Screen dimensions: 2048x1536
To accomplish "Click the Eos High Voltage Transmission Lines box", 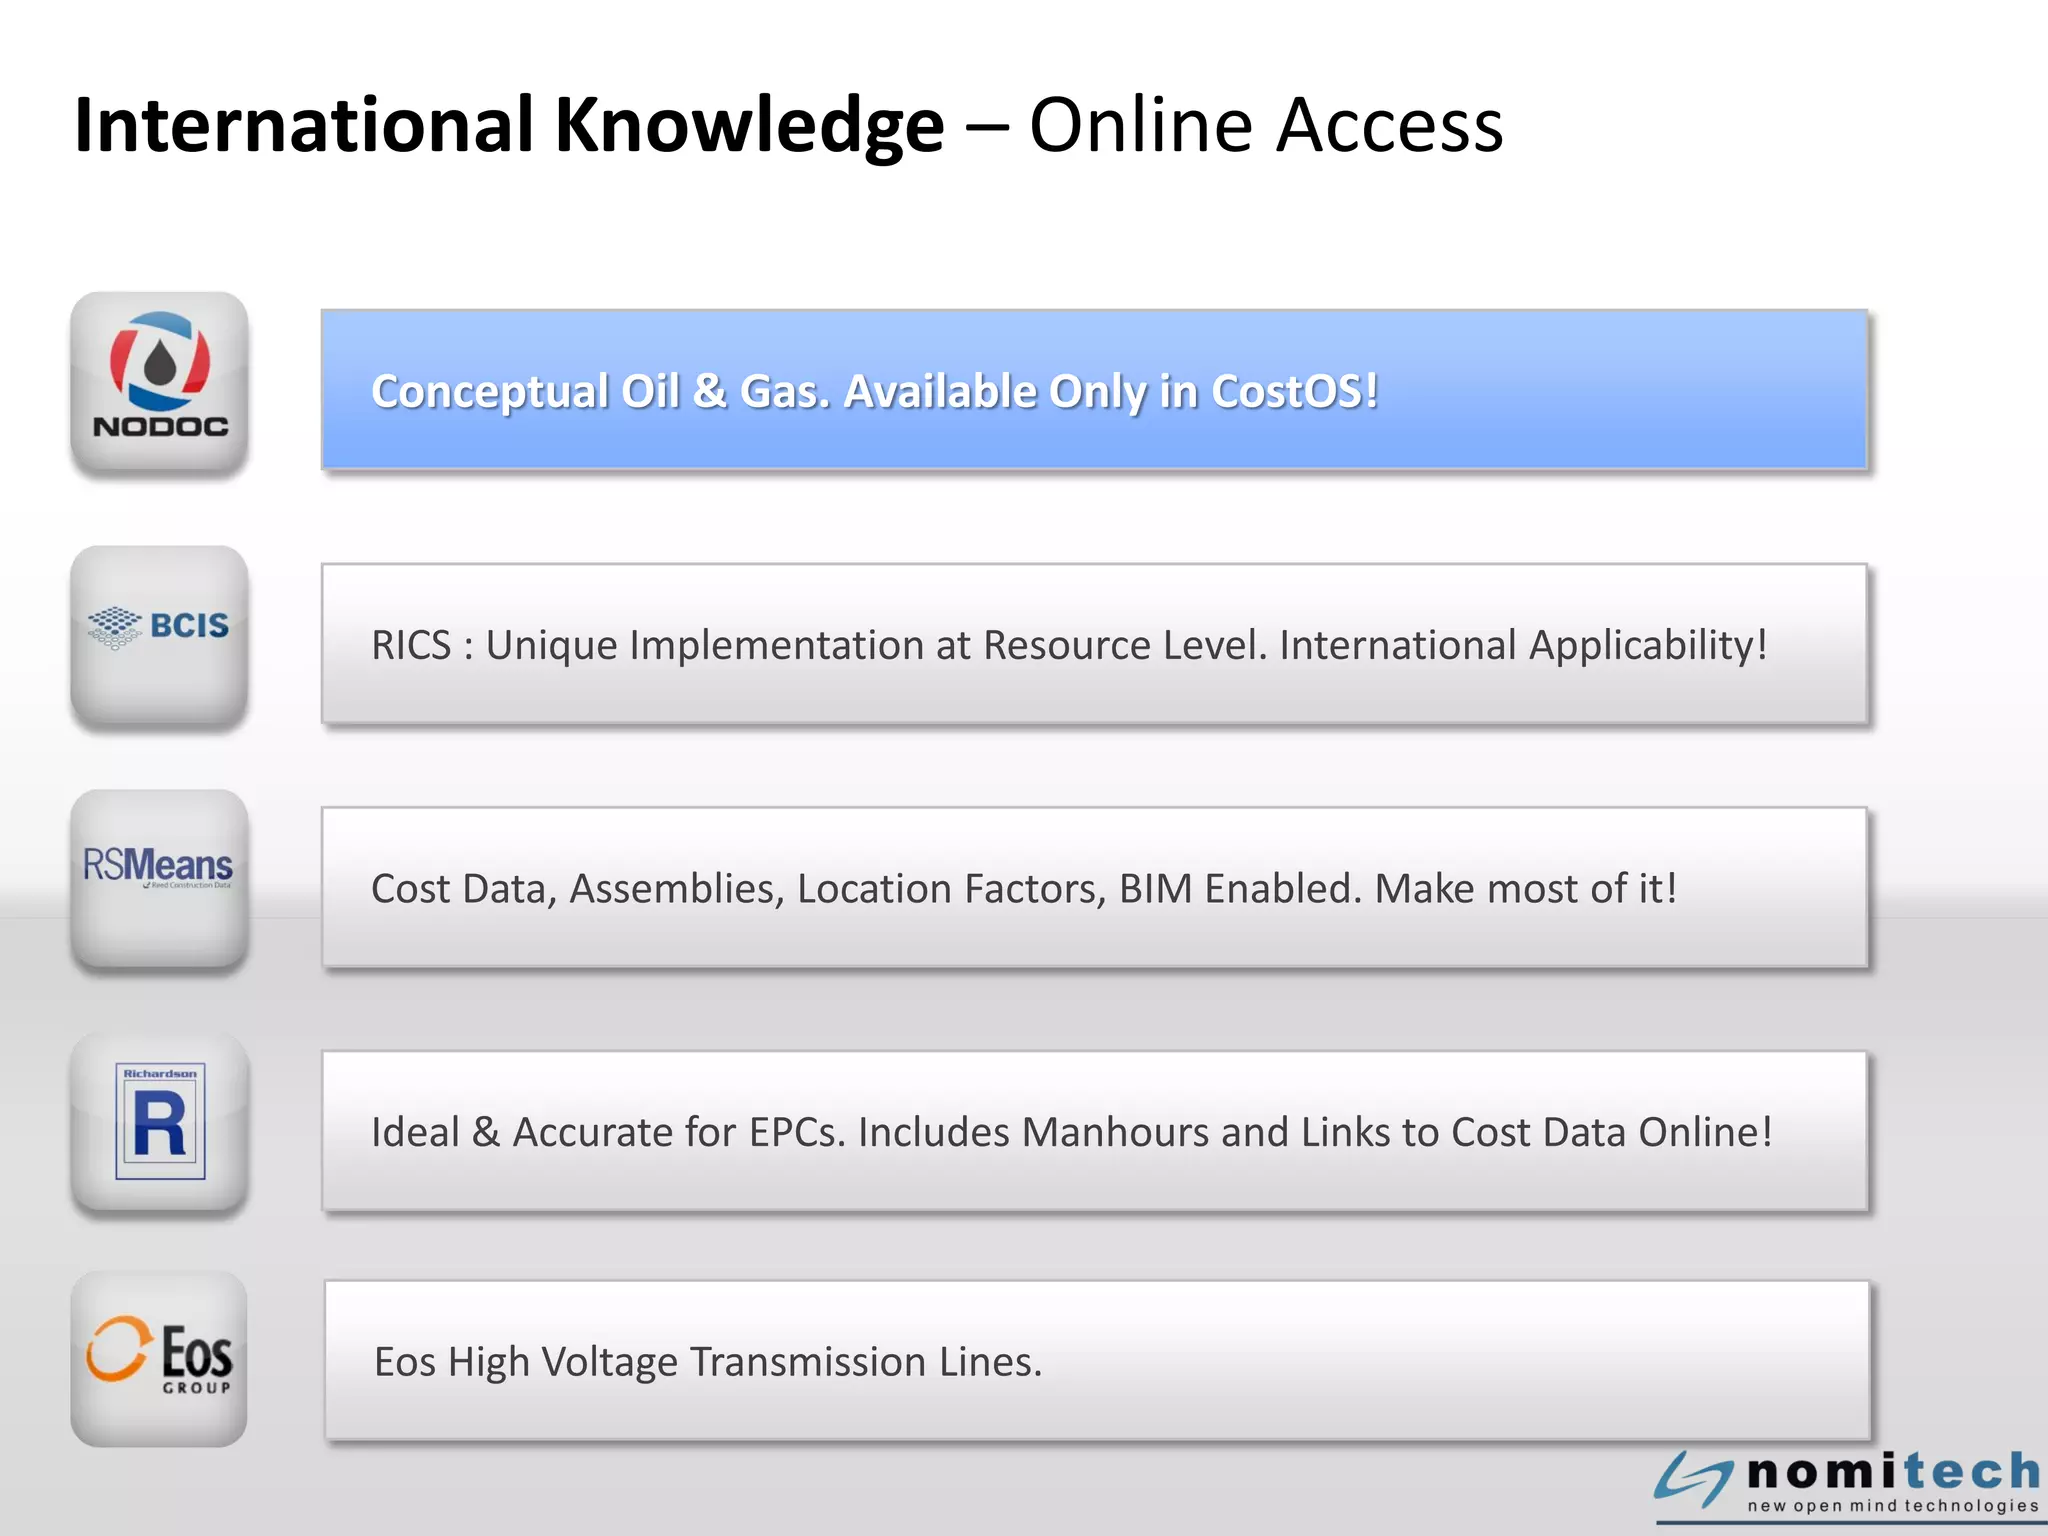I will pyautogui.click(x=1097, y=1361).
